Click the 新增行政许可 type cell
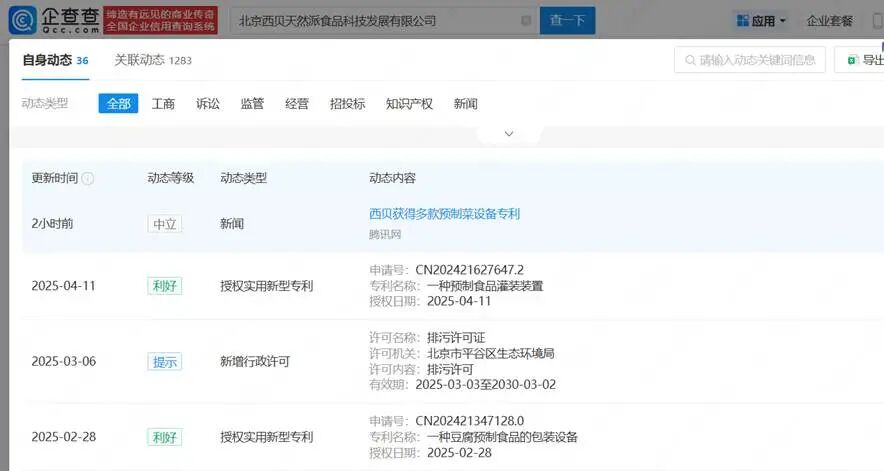 (x=255, y=361)
